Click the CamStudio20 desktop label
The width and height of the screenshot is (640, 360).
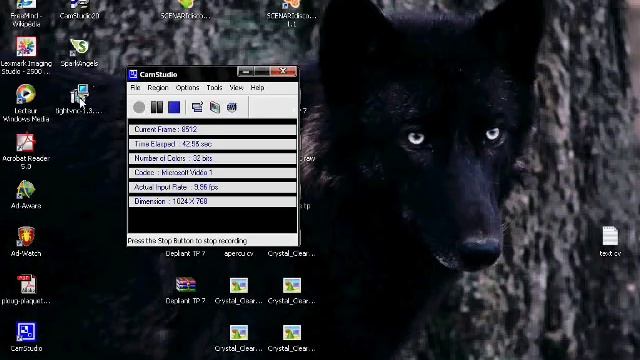tap(79, 16)
